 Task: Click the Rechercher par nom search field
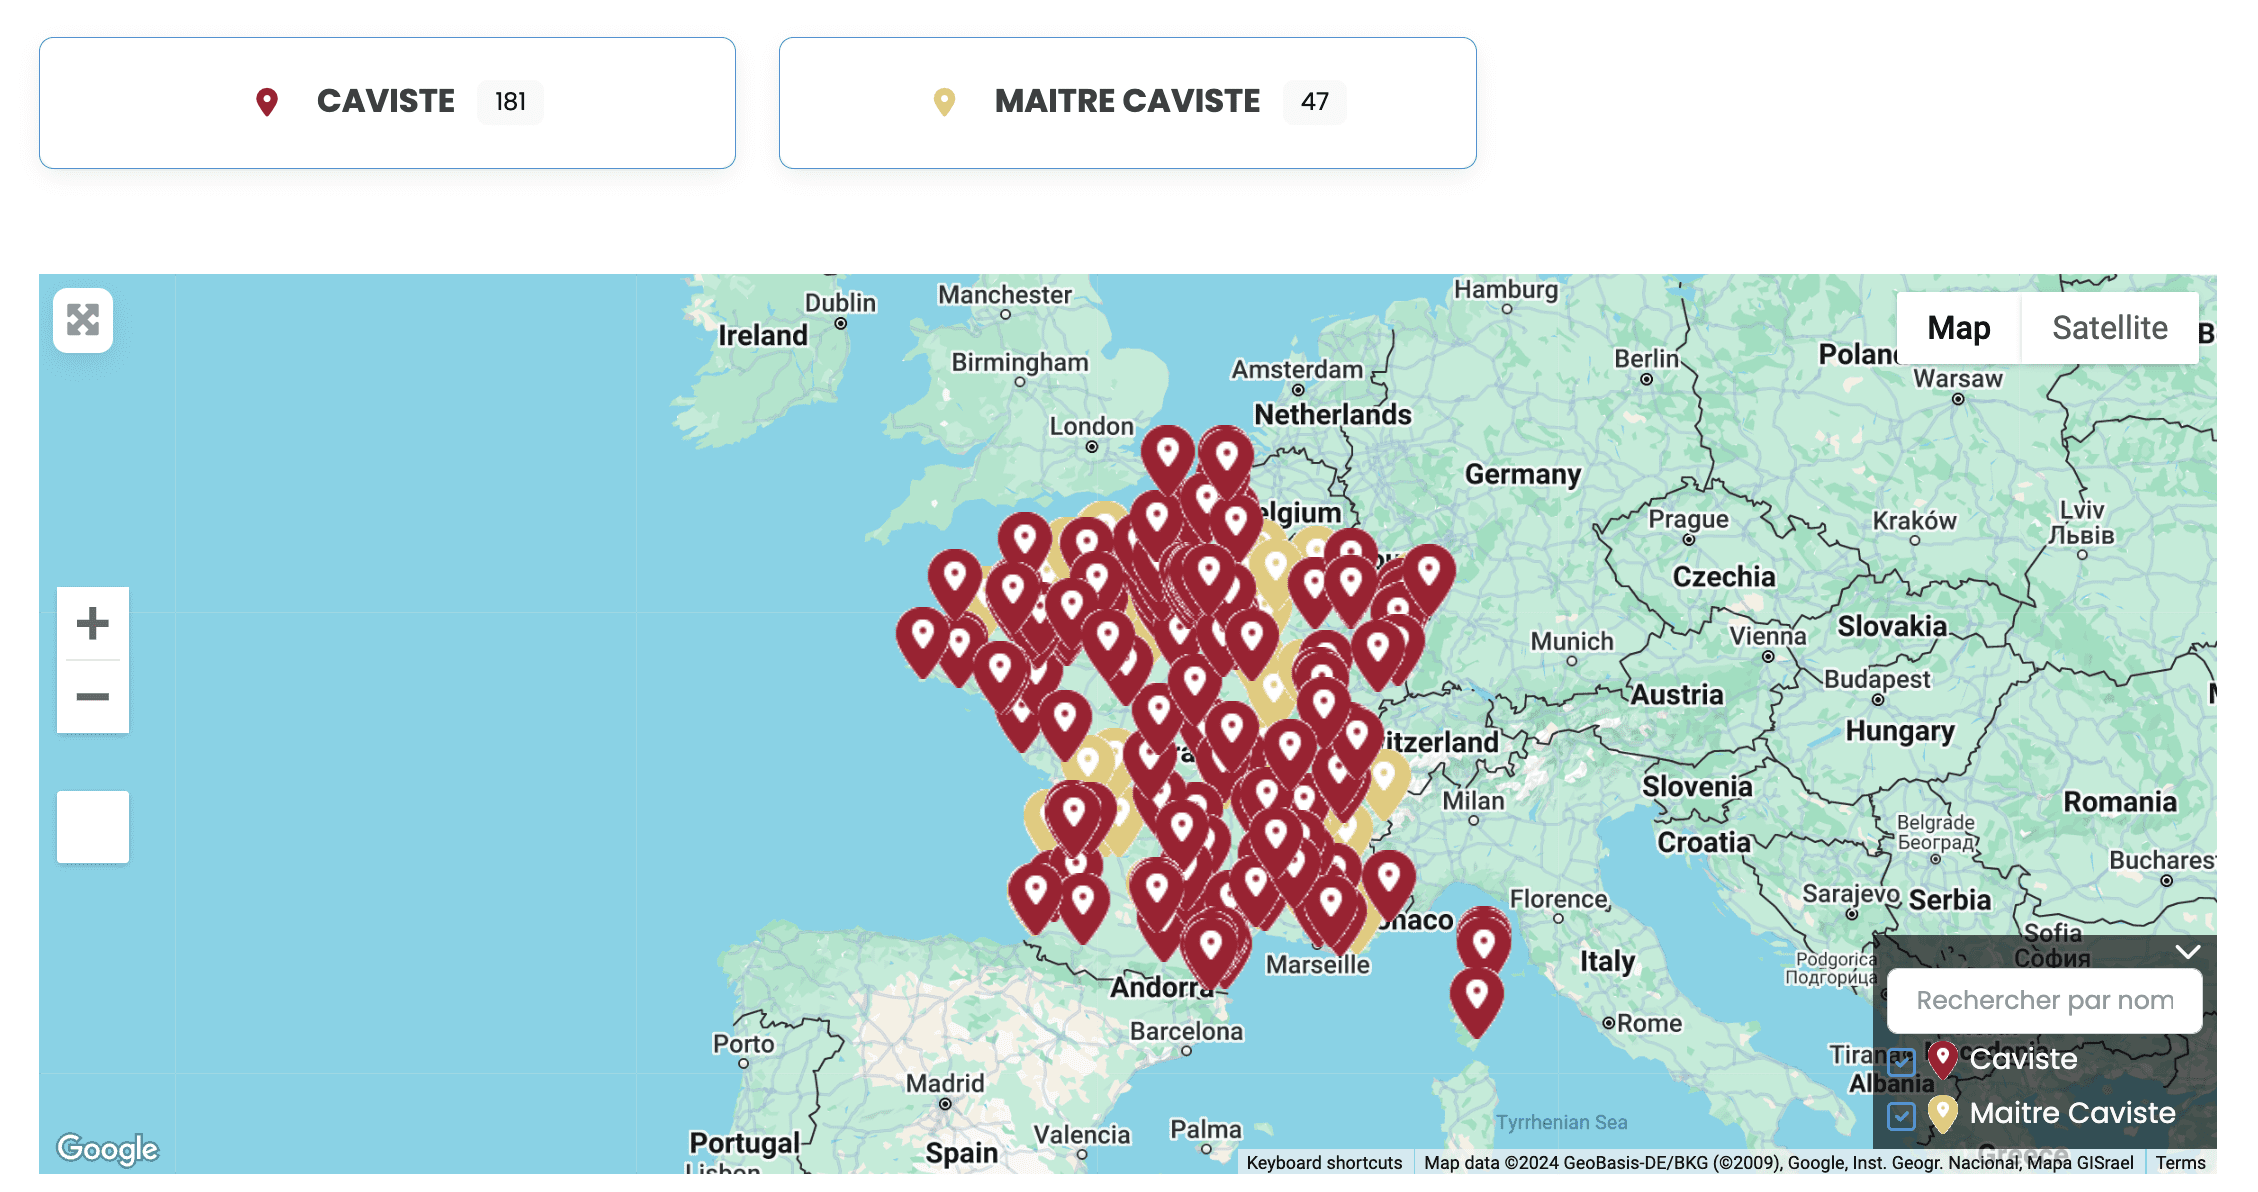coord(2044,1000)
